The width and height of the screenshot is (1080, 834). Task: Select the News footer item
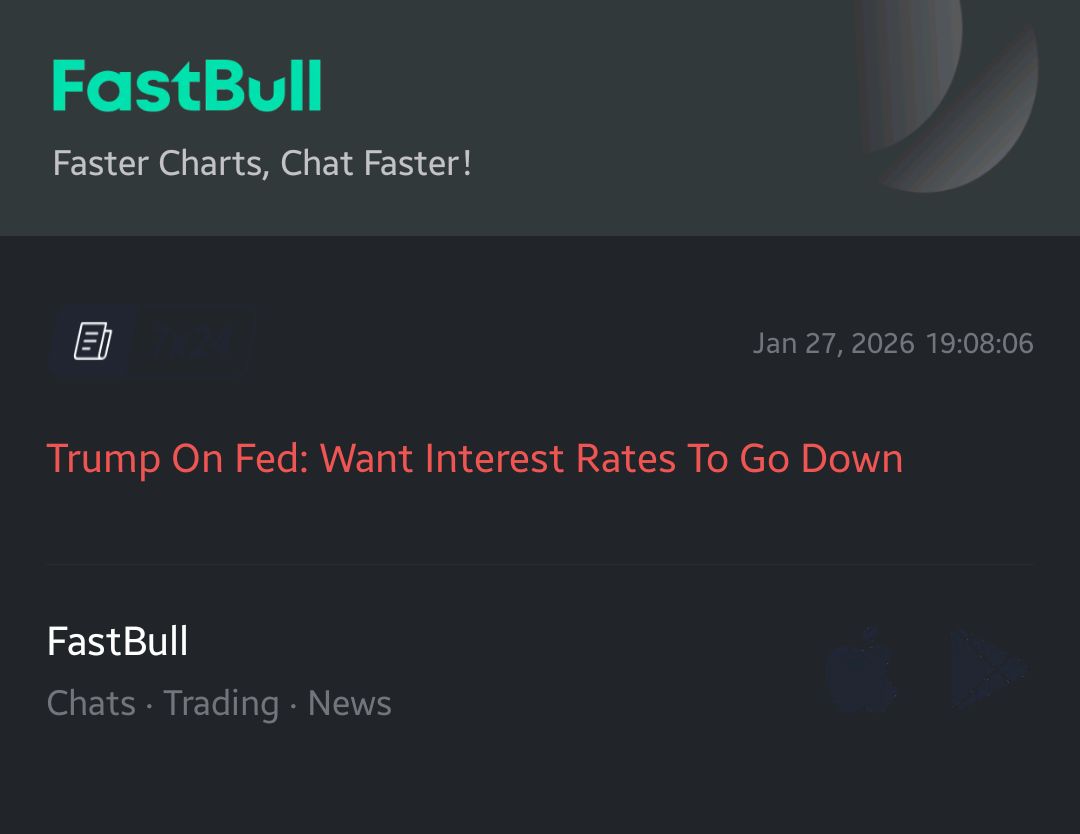pos(350,703)
